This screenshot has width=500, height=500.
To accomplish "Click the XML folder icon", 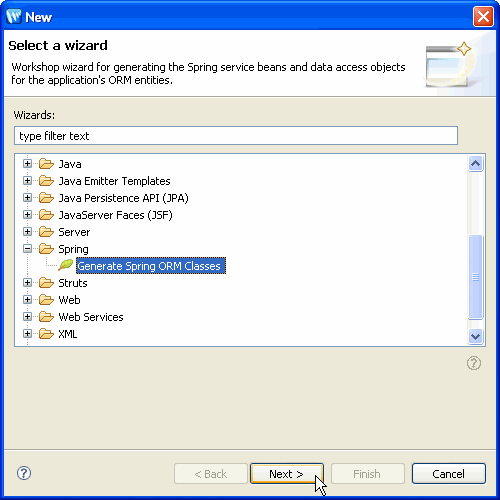I will [46, 334].
